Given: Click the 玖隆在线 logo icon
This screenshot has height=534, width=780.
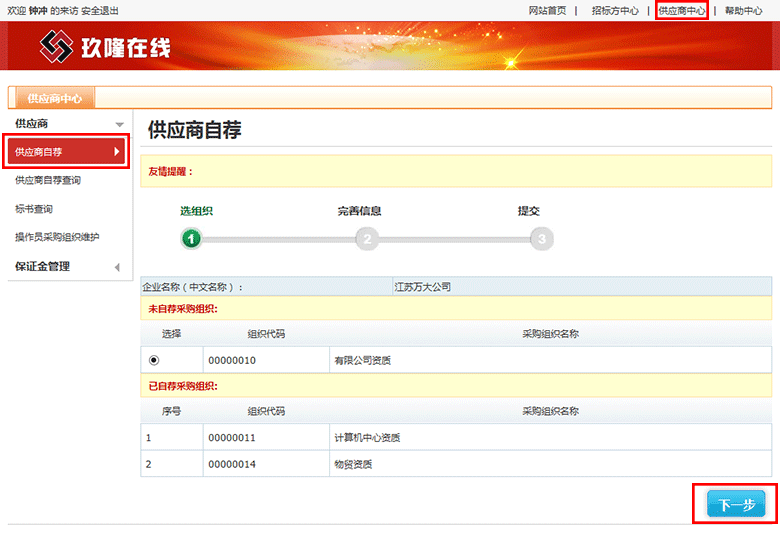Looking at the screenshot, I should (x=57, y=46).
